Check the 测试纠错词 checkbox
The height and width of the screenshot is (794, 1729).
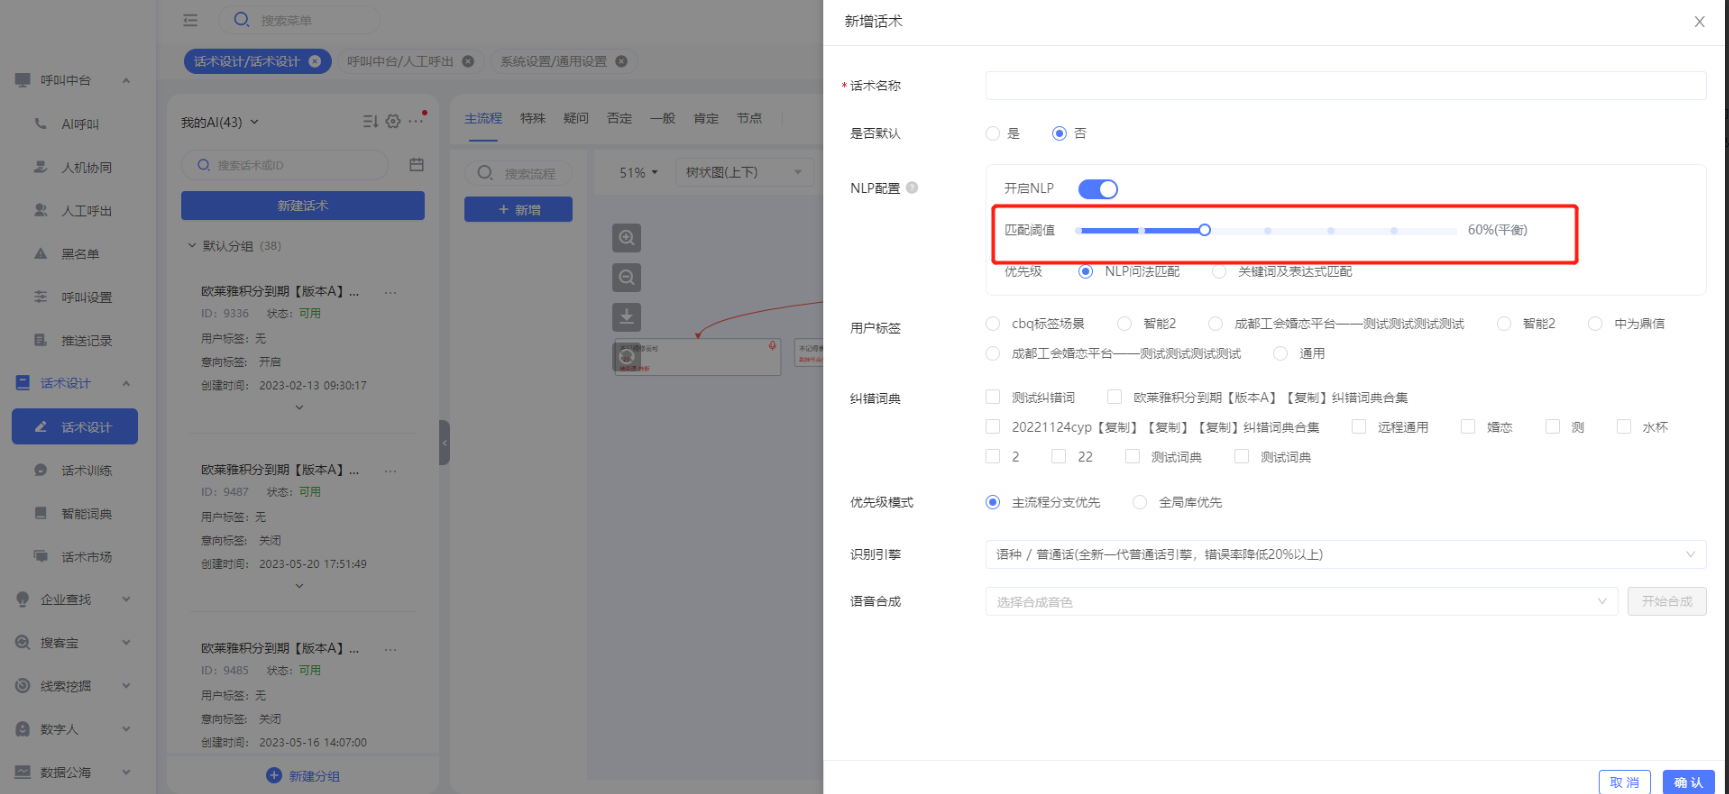tap(993, 397)
